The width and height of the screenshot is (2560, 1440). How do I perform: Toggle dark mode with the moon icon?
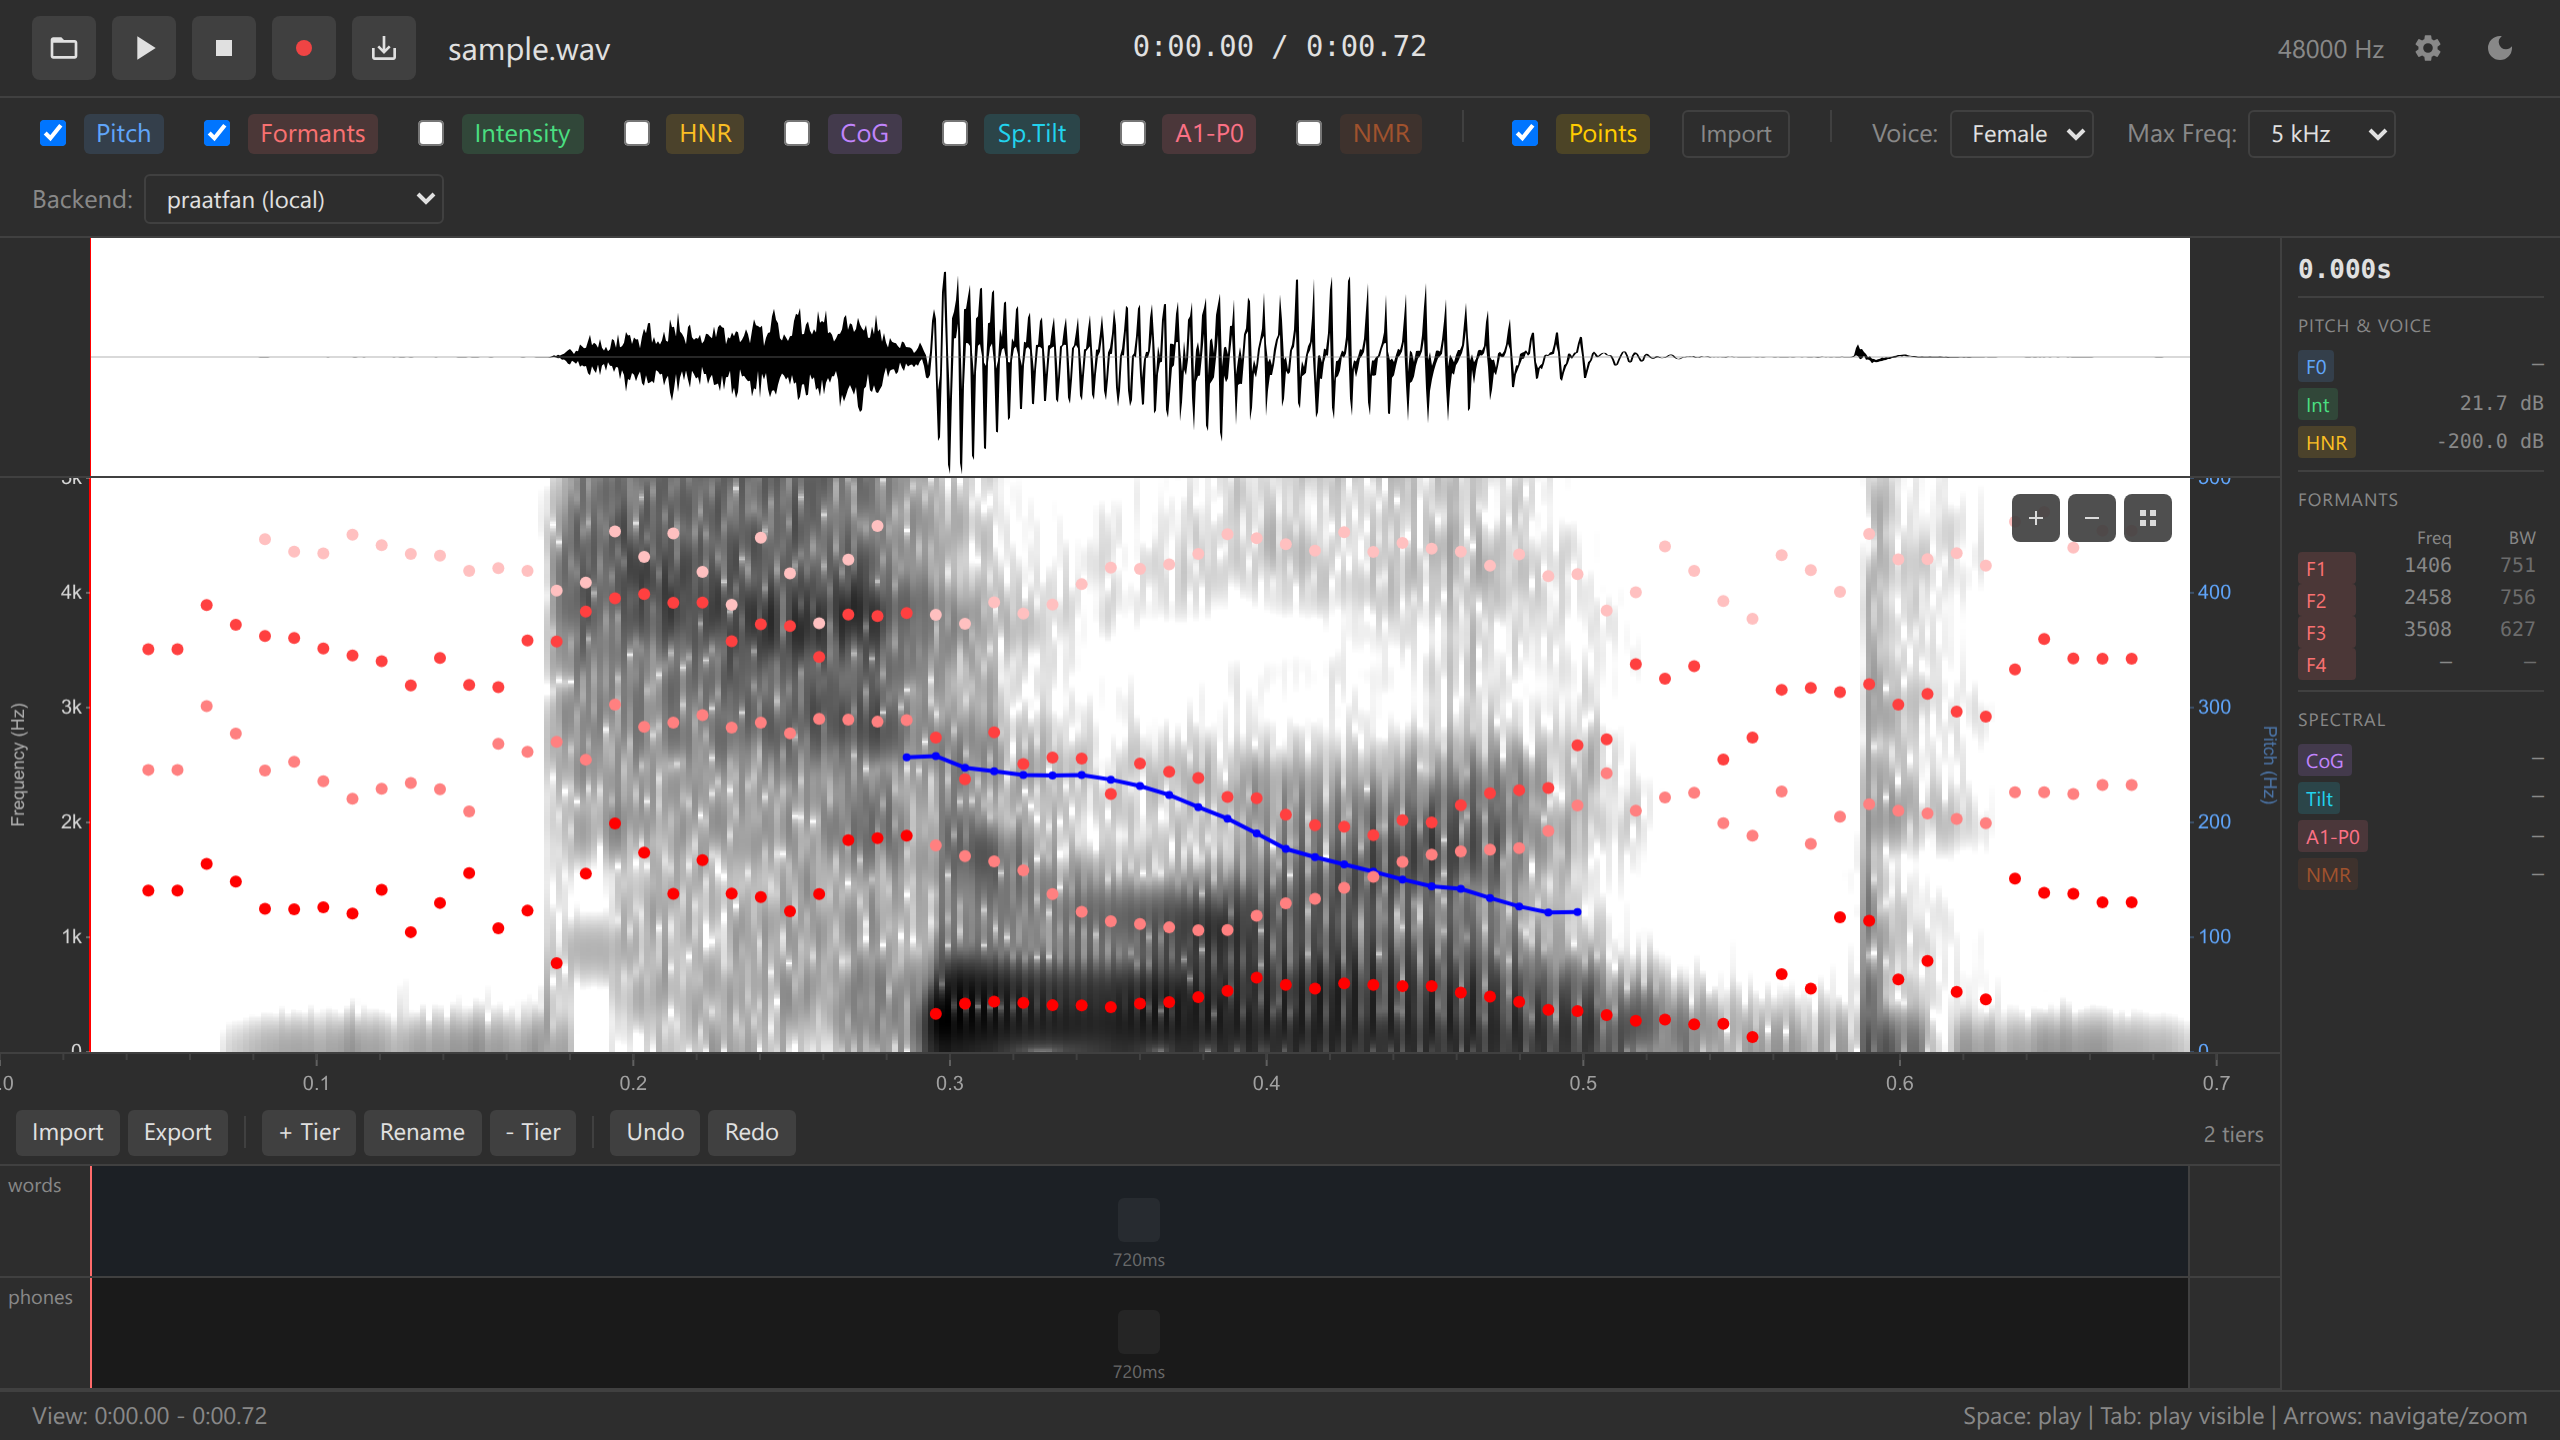[x=2500, y=48]
